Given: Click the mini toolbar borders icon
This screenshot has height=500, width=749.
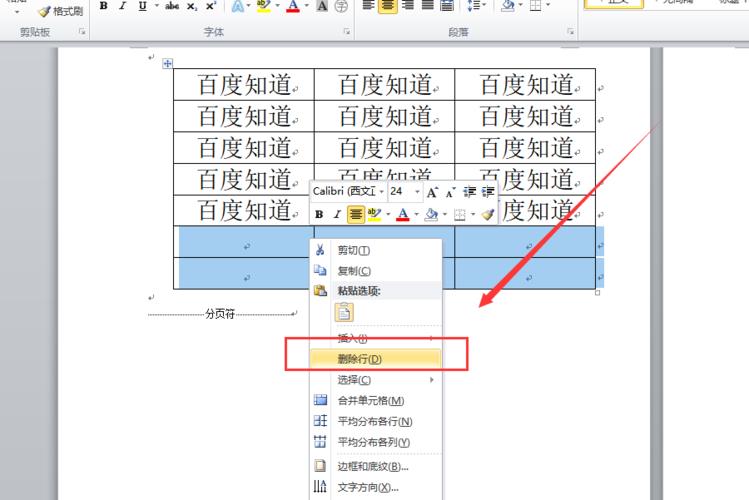Looking at the screenshot, I should (x=460, y=214).
